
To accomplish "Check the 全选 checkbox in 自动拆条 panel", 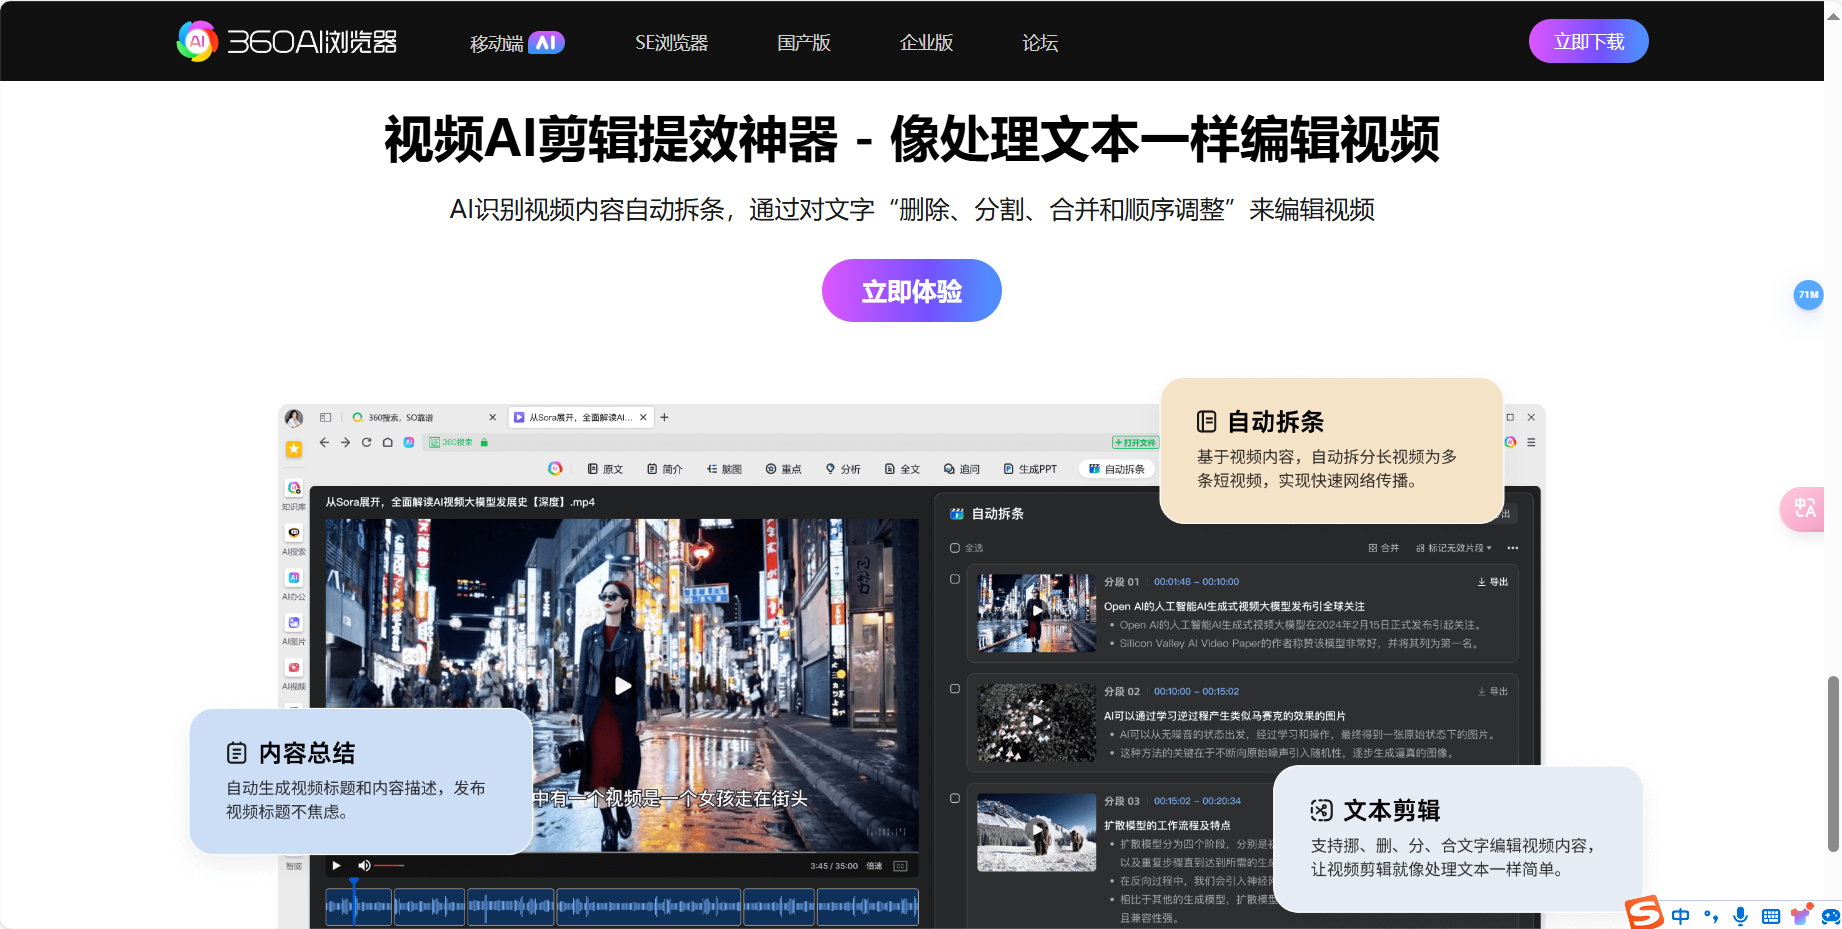I will [954, 548].
